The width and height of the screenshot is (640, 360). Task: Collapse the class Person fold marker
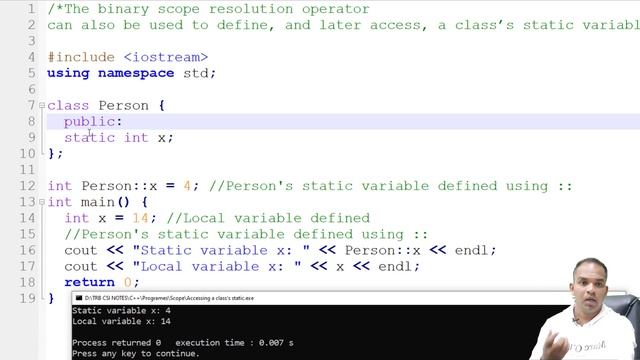pyautogui.click(x=42, y=105)
